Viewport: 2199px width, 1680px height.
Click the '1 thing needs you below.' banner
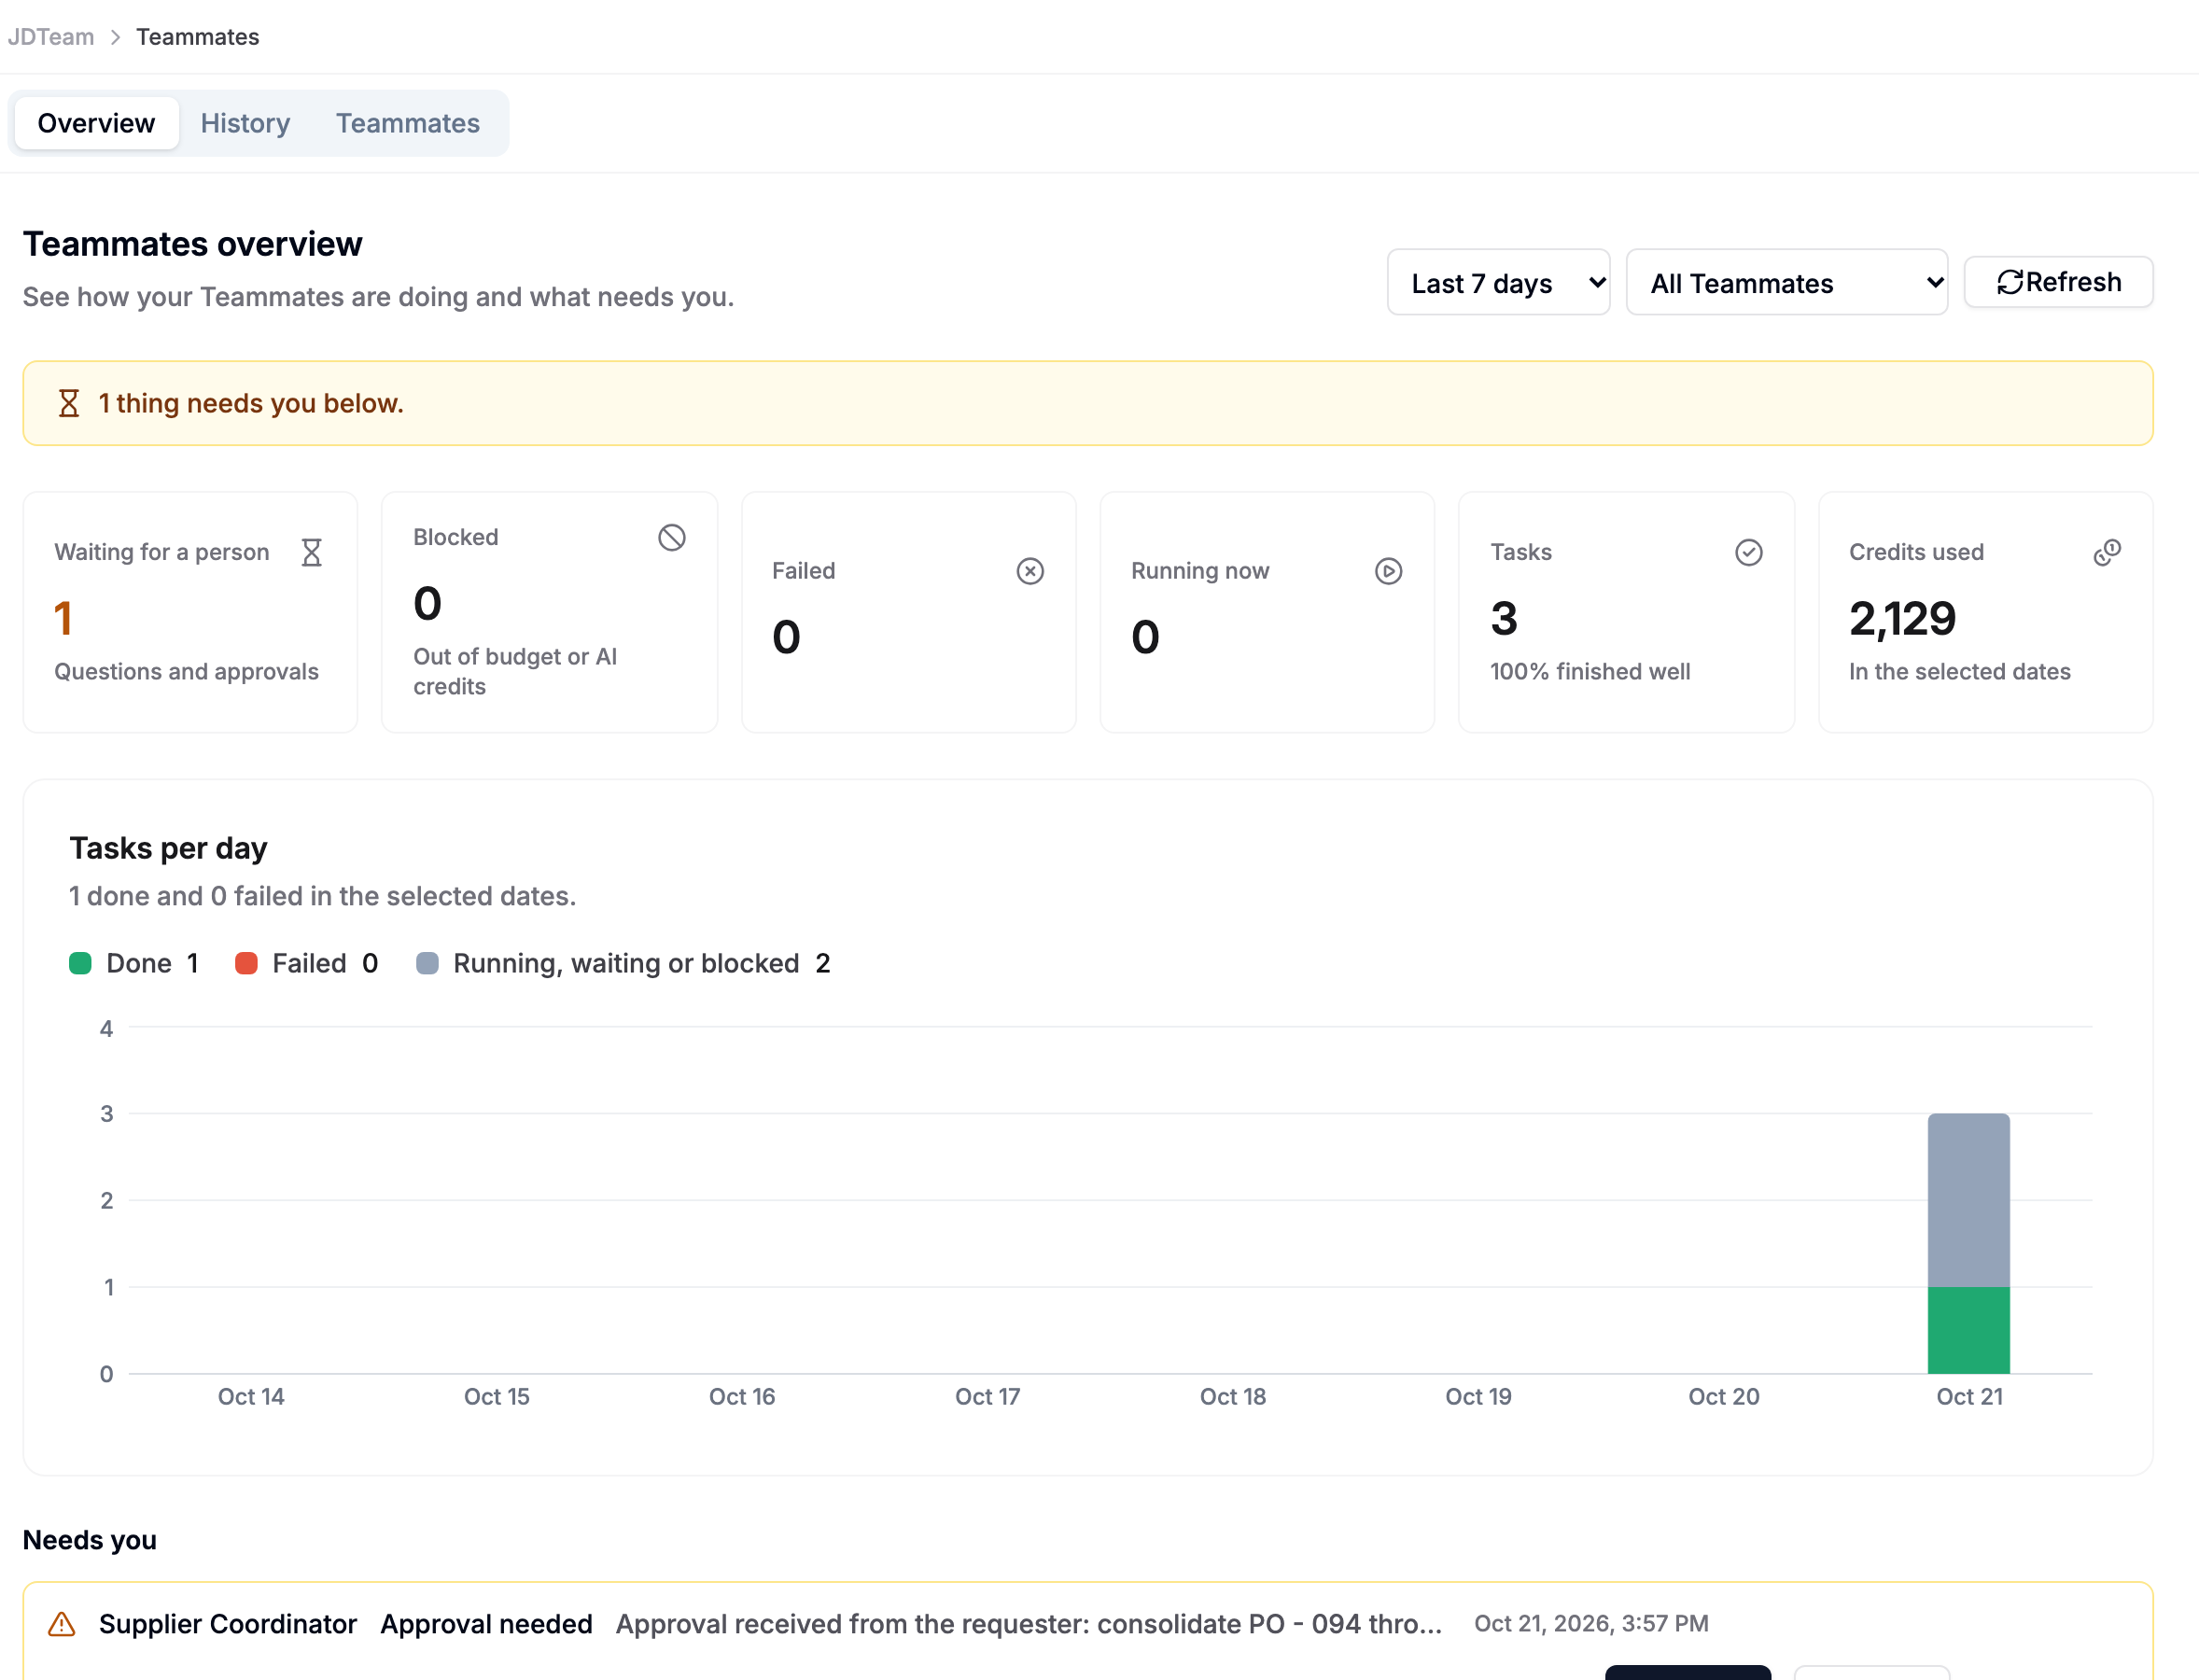1088,403
